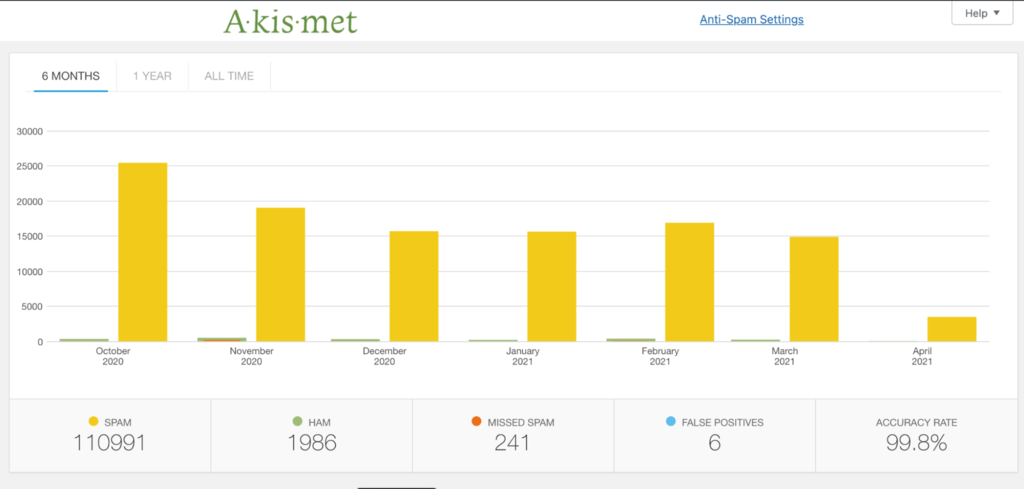Click the January 2021 spam bar
Image resolution: width=1024 pixels, height=489 pixels.
[552, 286]
